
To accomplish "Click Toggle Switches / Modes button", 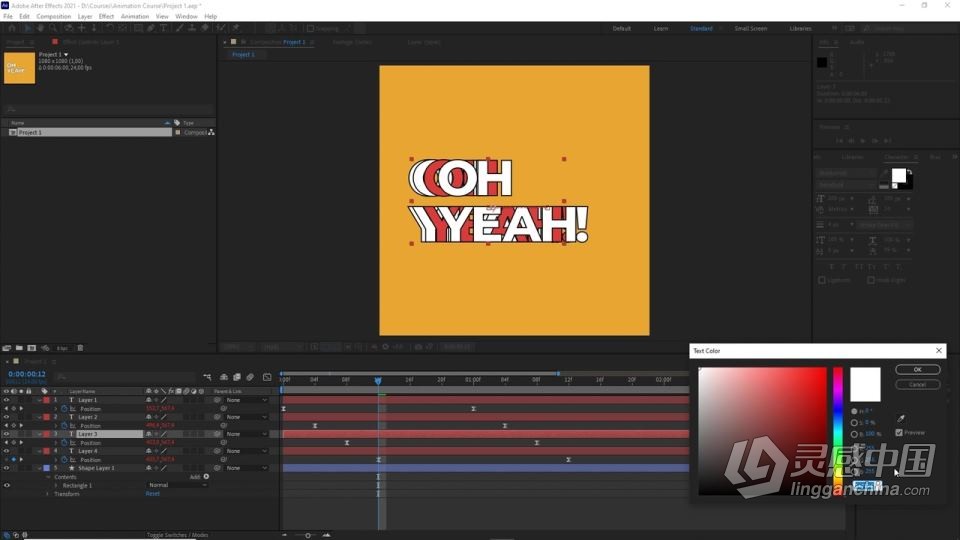I will (x=178, y=535).
